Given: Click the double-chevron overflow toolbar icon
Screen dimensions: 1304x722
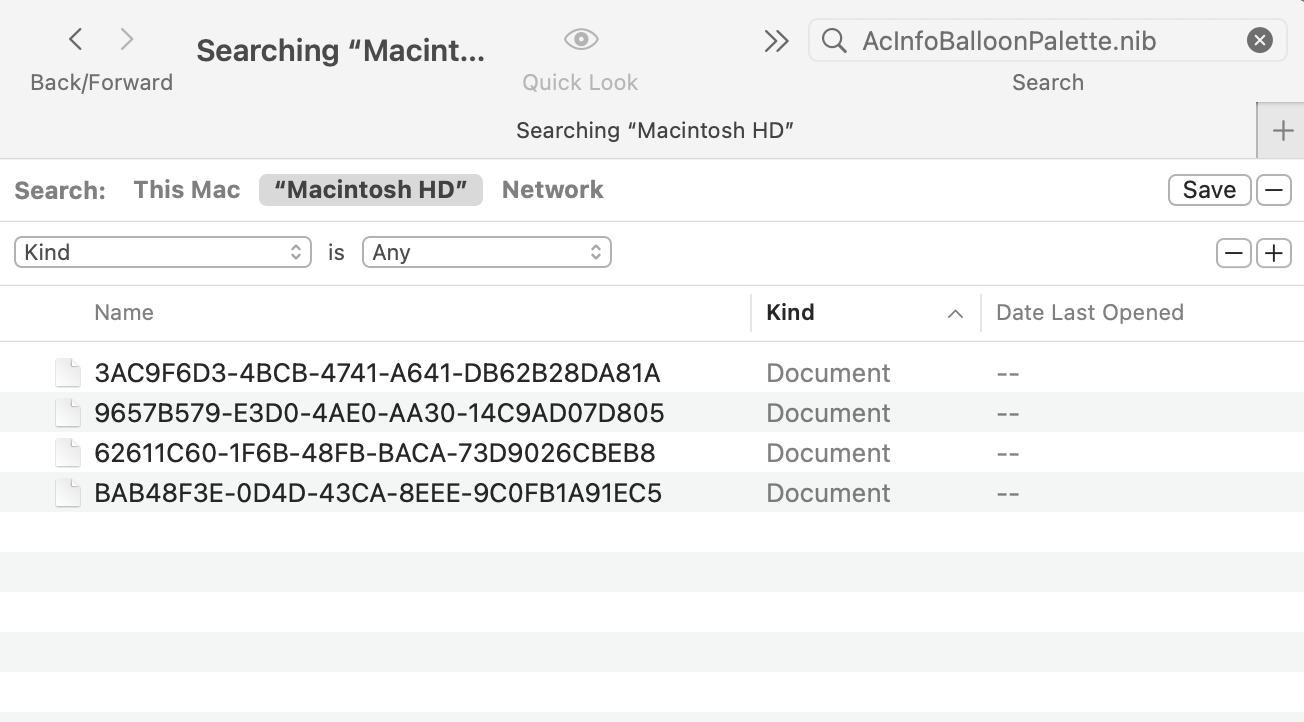Looking at the screenshot, I should [x=775, y=42].
